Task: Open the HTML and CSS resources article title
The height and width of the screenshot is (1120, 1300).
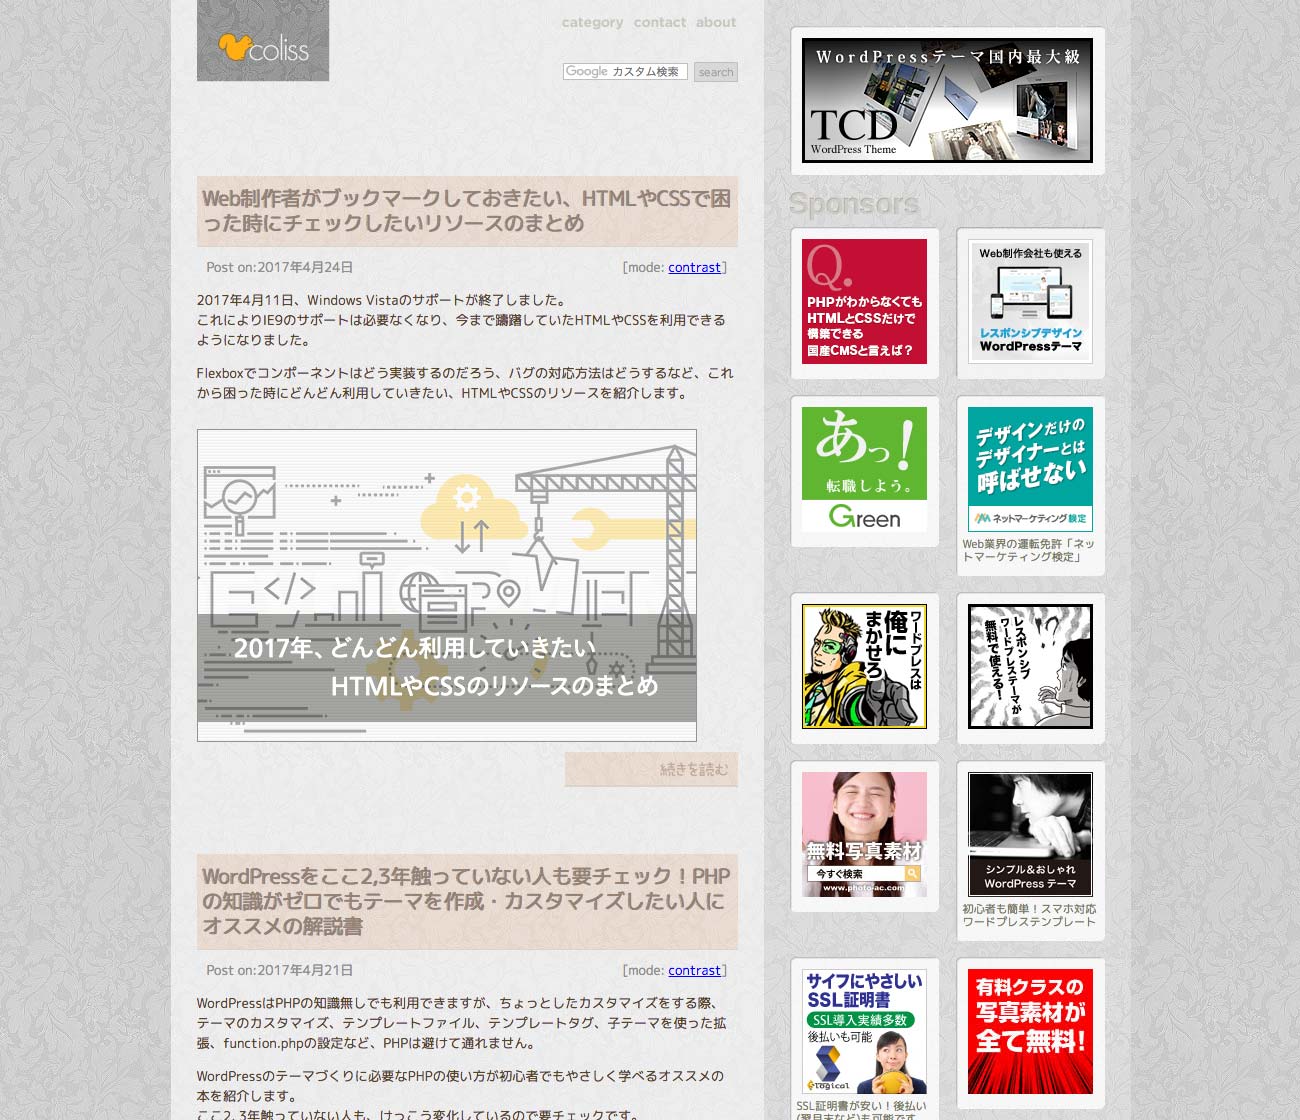Action: click(466, 211)
